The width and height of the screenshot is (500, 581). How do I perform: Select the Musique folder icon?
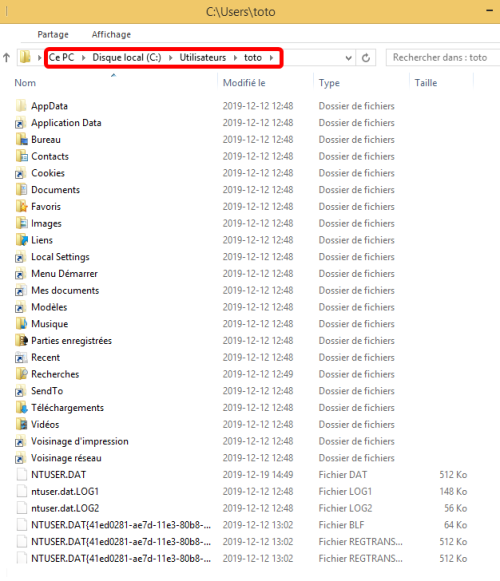(21, 324)
